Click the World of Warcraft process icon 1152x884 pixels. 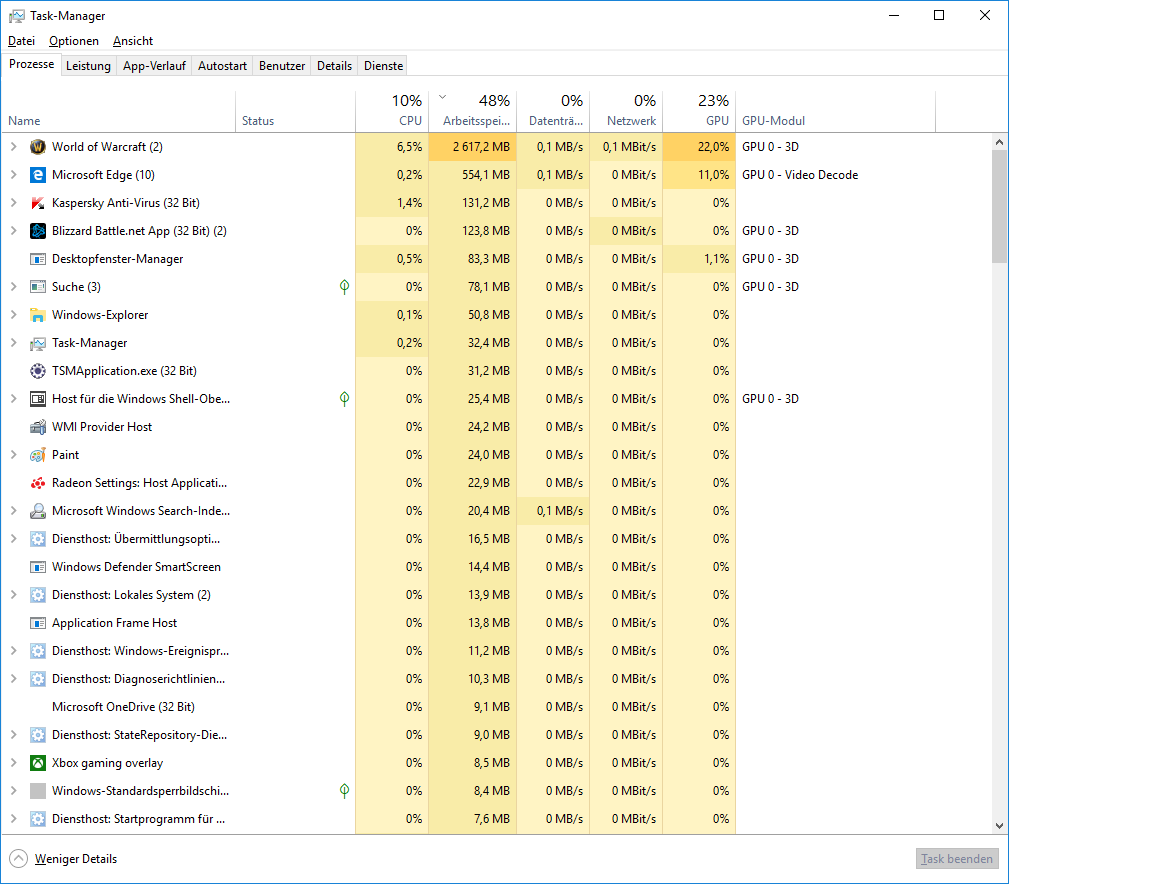click(x=37, y=147)
